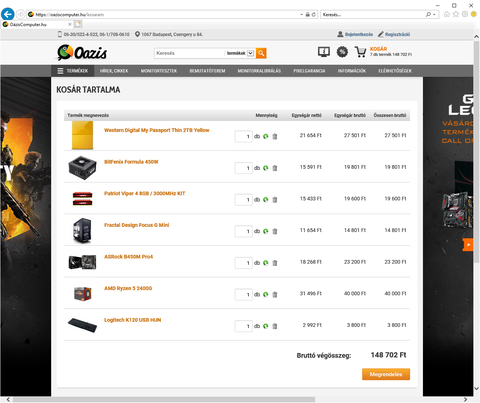
Task: Click the lock security icon in address bar
Action: tap(308, 15)
